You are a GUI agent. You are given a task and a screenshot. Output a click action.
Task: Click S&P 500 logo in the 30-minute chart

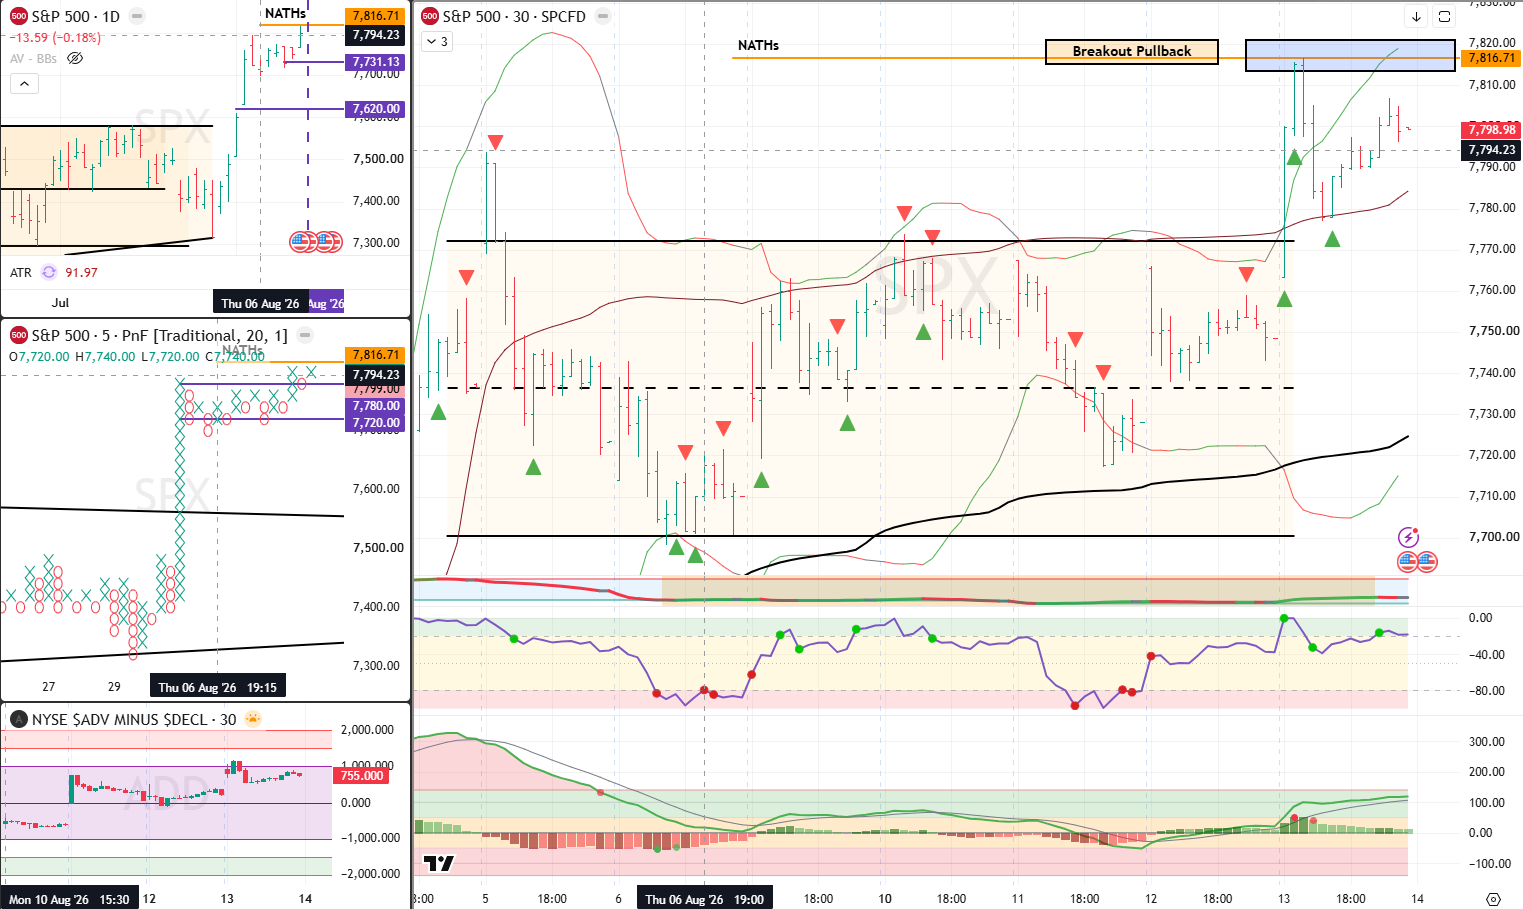coord(430,16)
